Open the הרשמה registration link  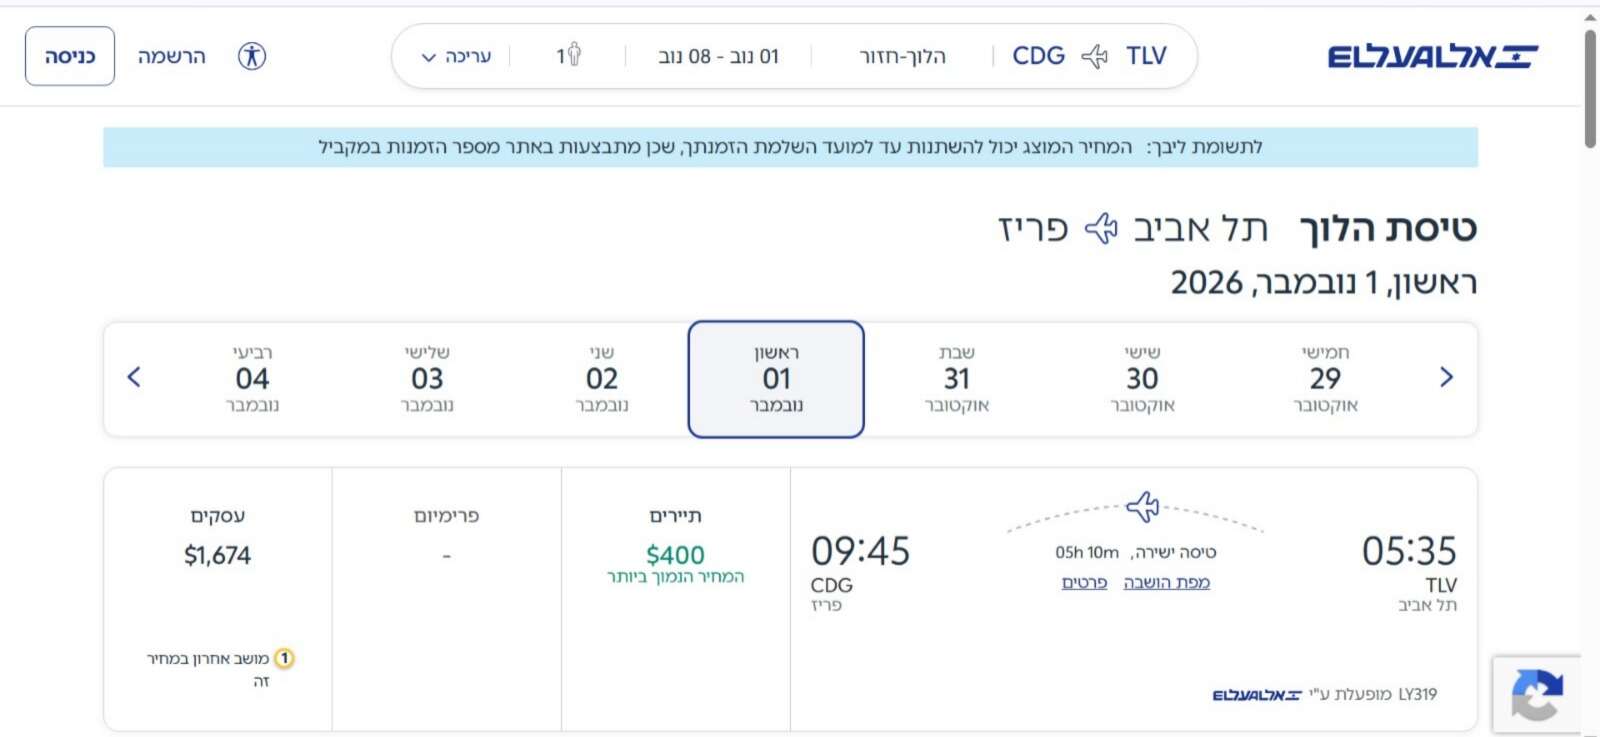pos(172,56)
